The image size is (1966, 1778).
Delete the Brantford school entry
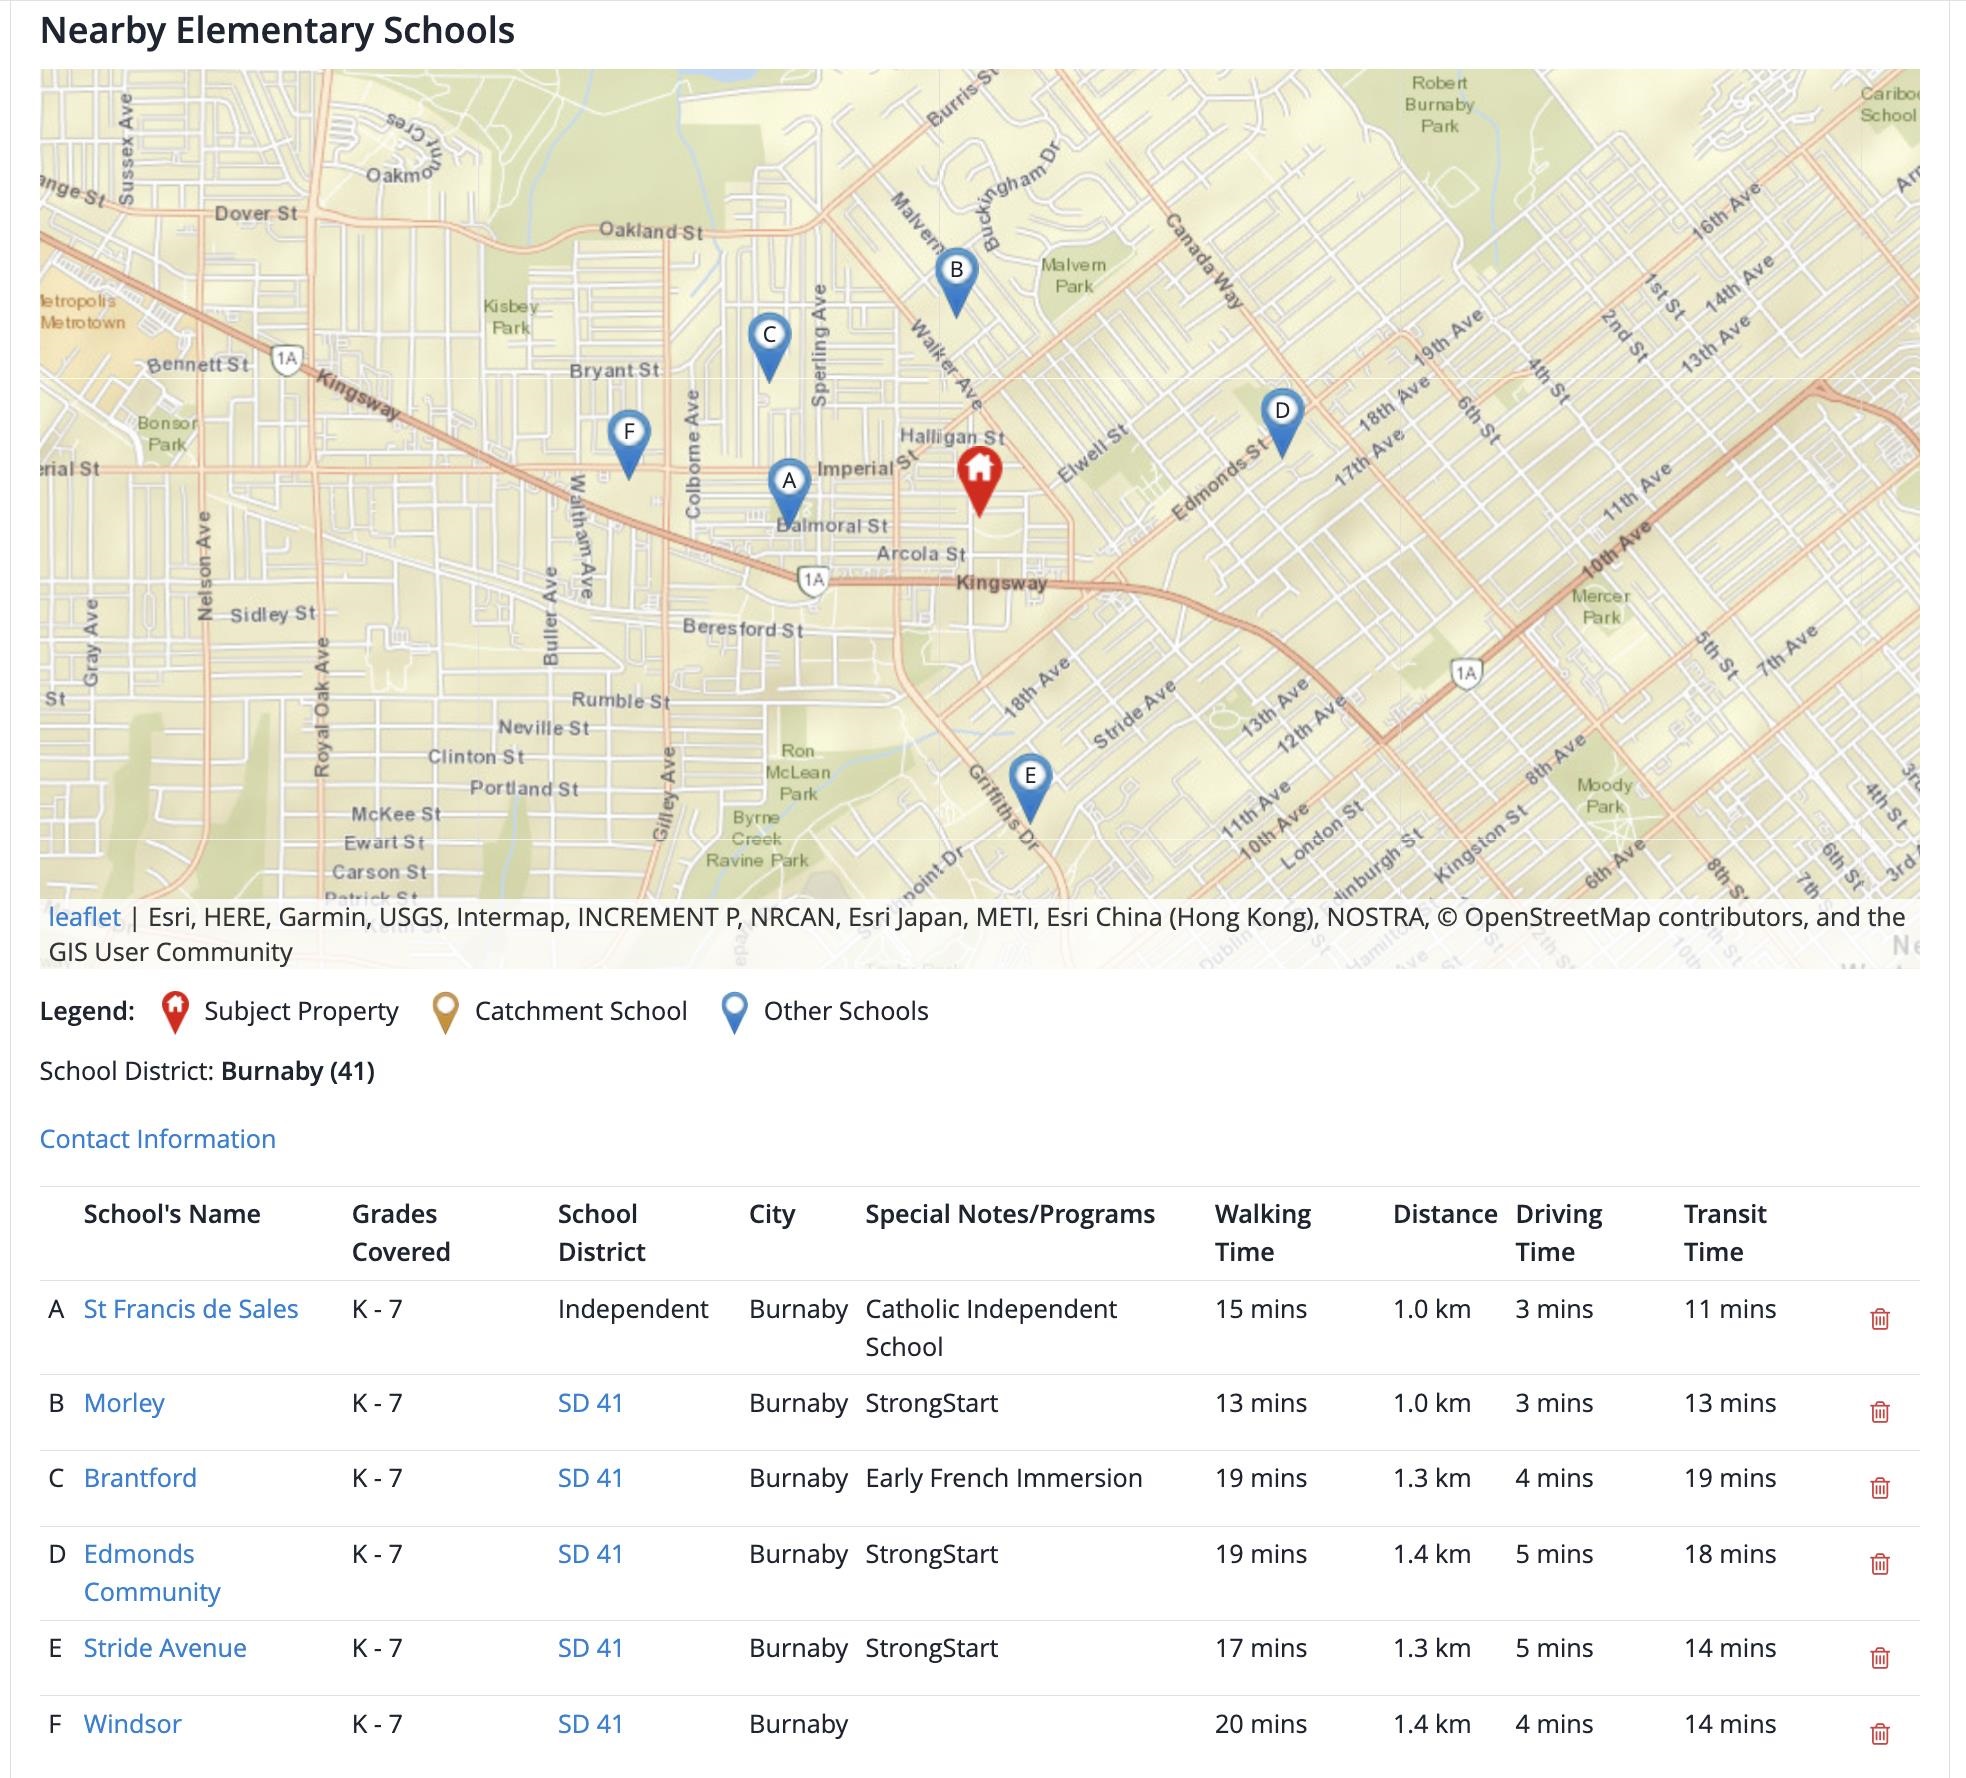click(x=1879, y=1487)
